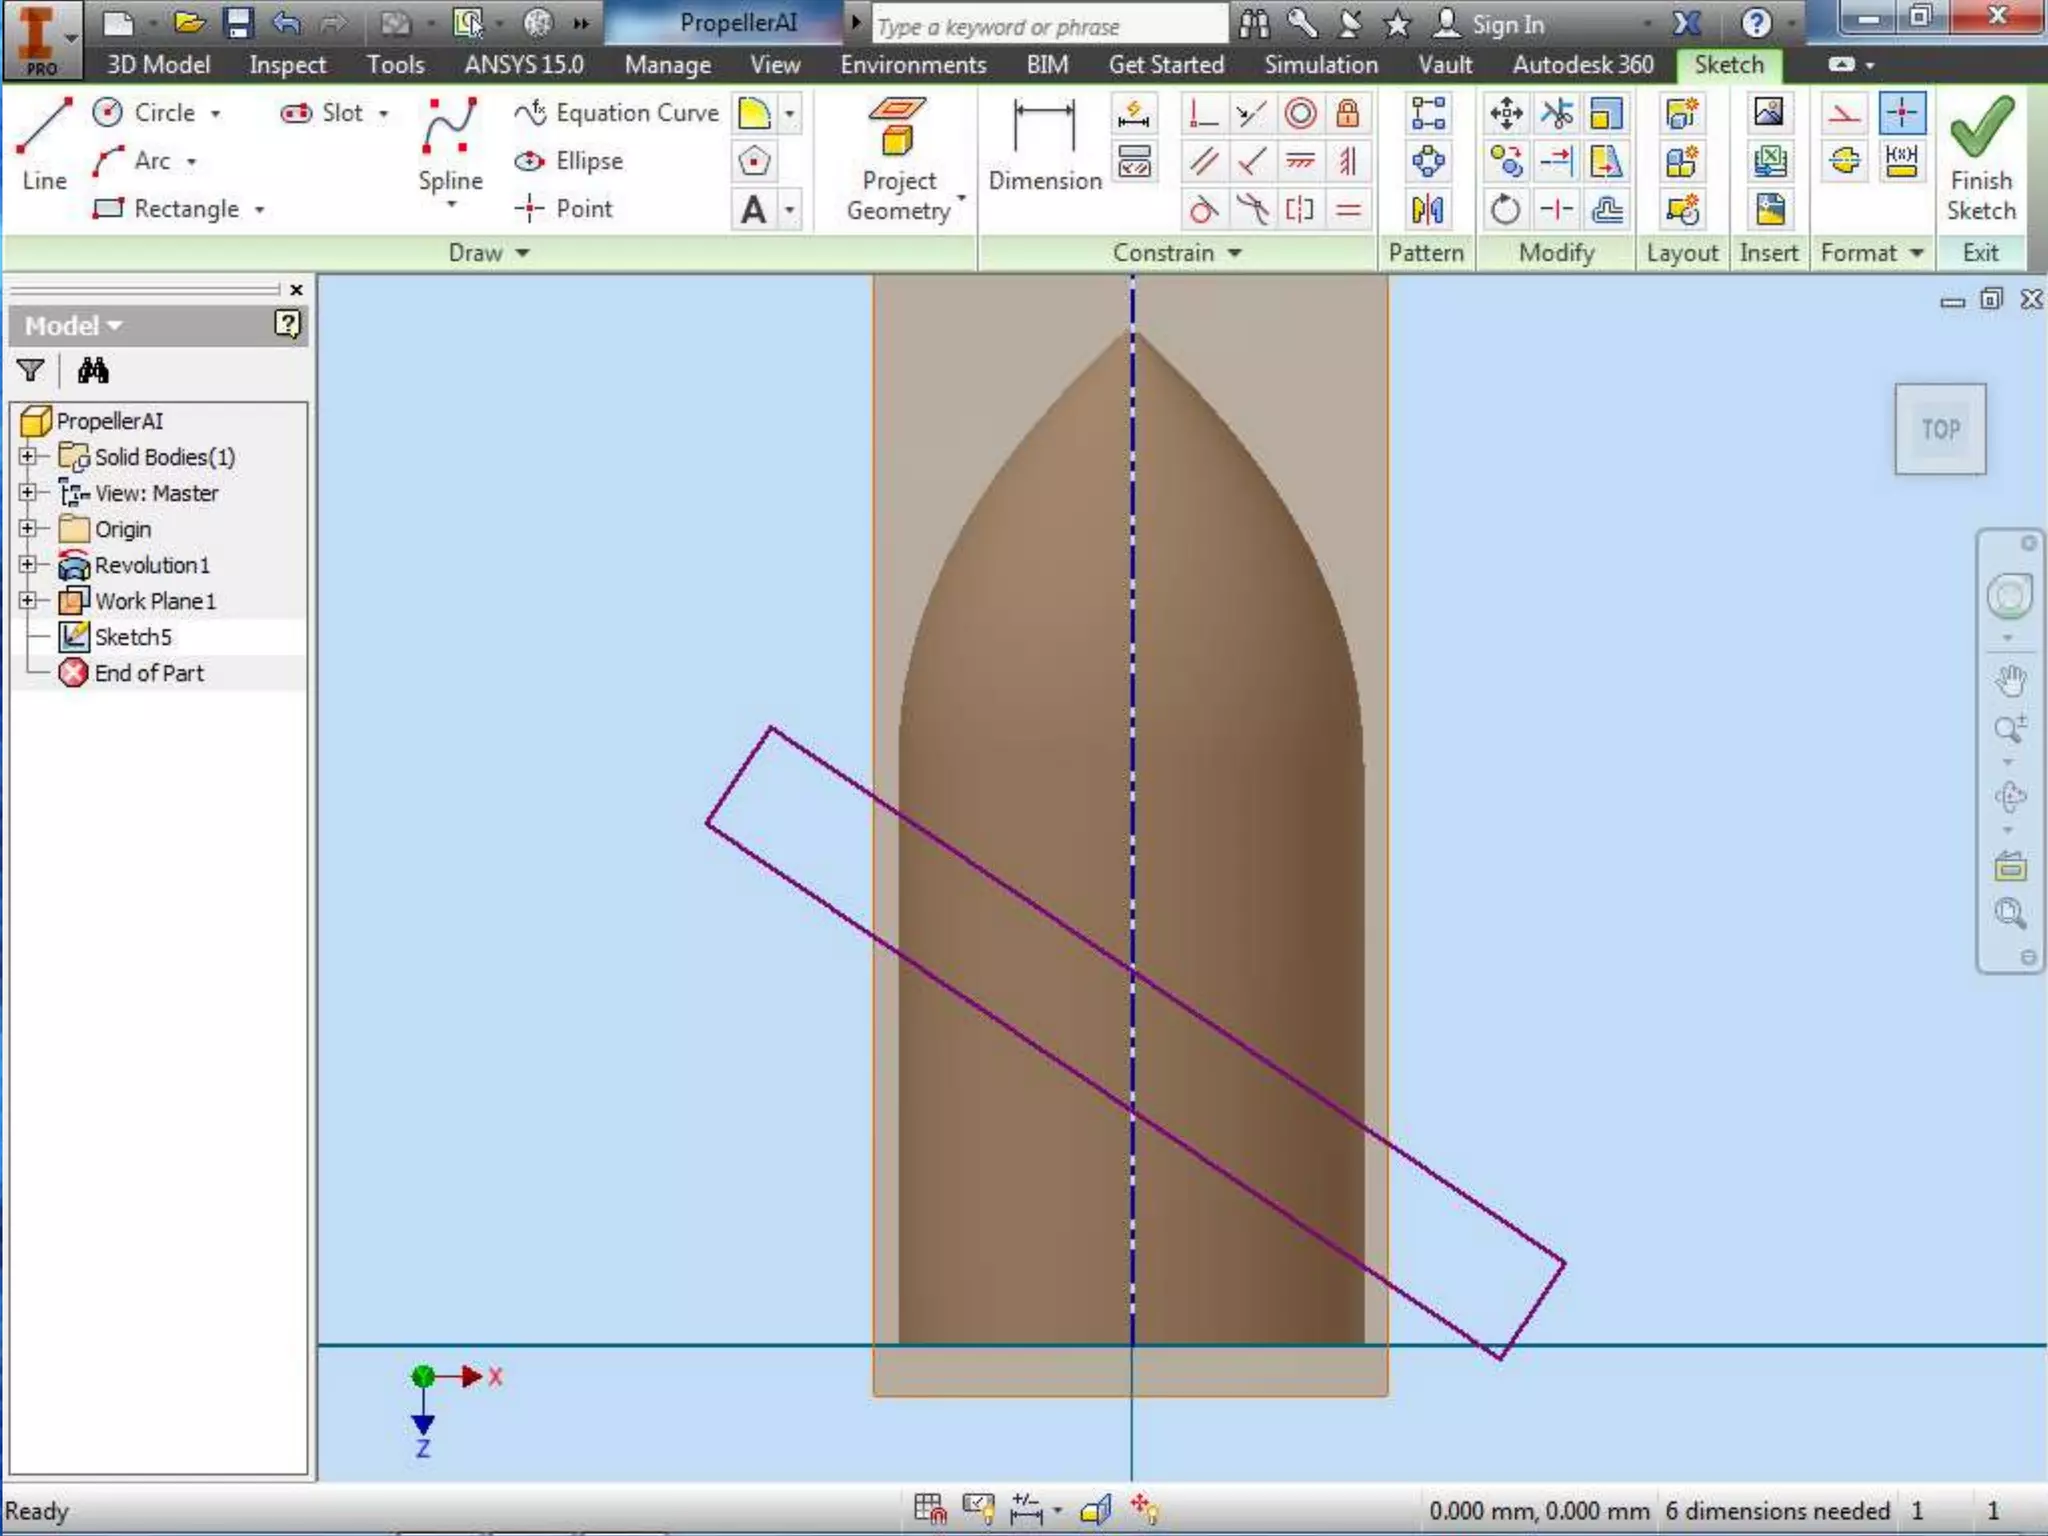The image size is (2048, 1536).
Task: Expand the Solid Bodies(1) node
Action: (28, 457)
